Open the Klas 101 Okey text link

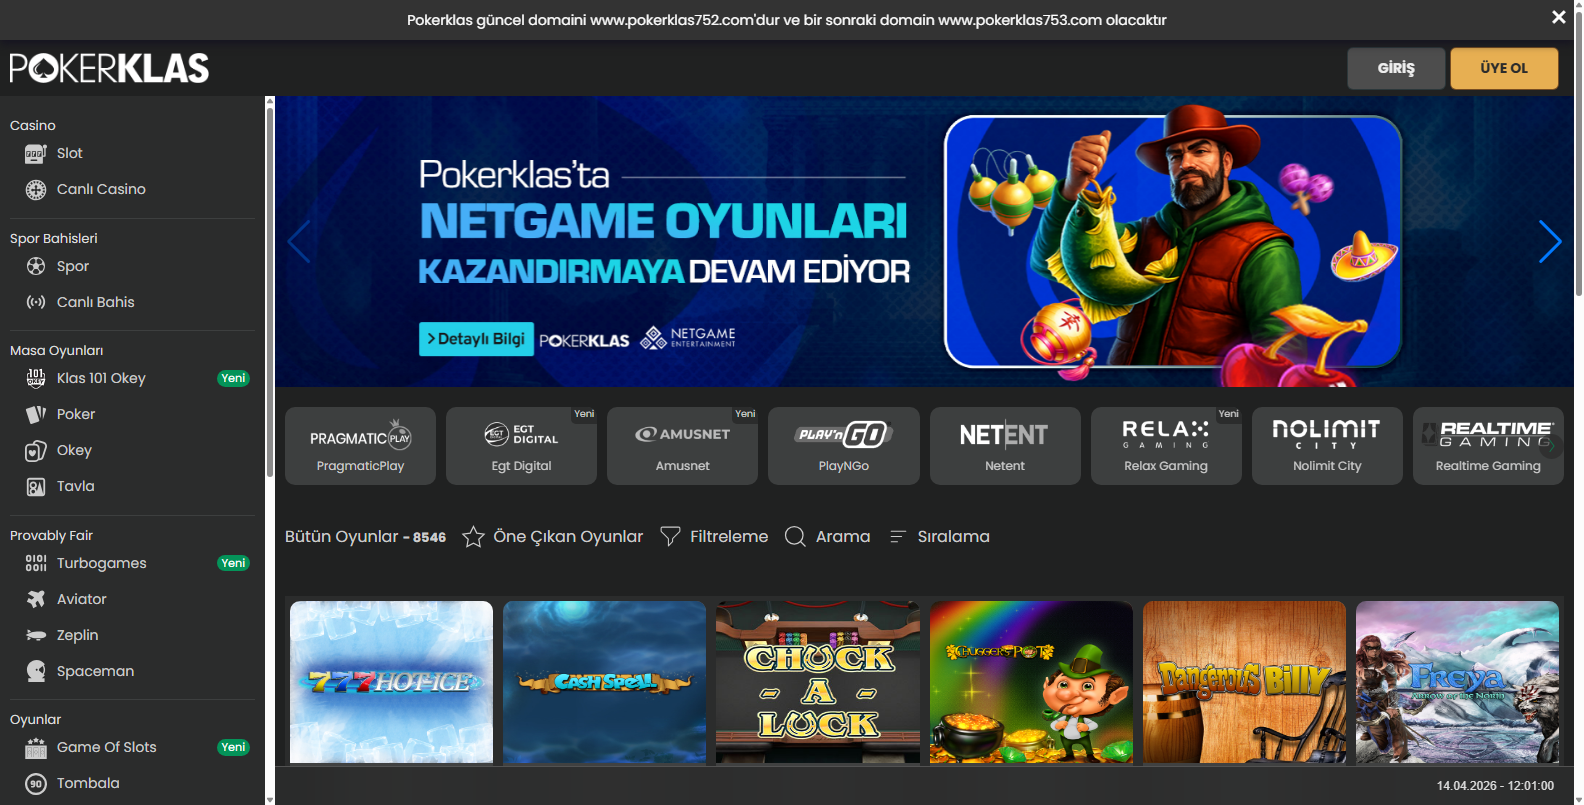point(101,378)
